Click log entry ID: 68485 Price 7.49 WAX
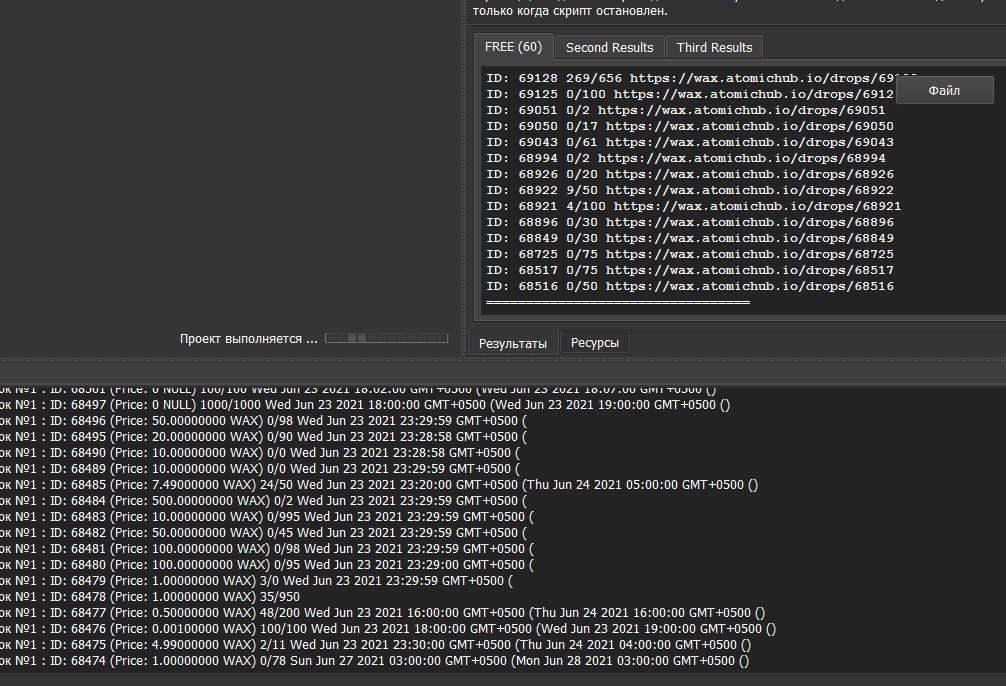1006x686 pixels. (379, 485)
